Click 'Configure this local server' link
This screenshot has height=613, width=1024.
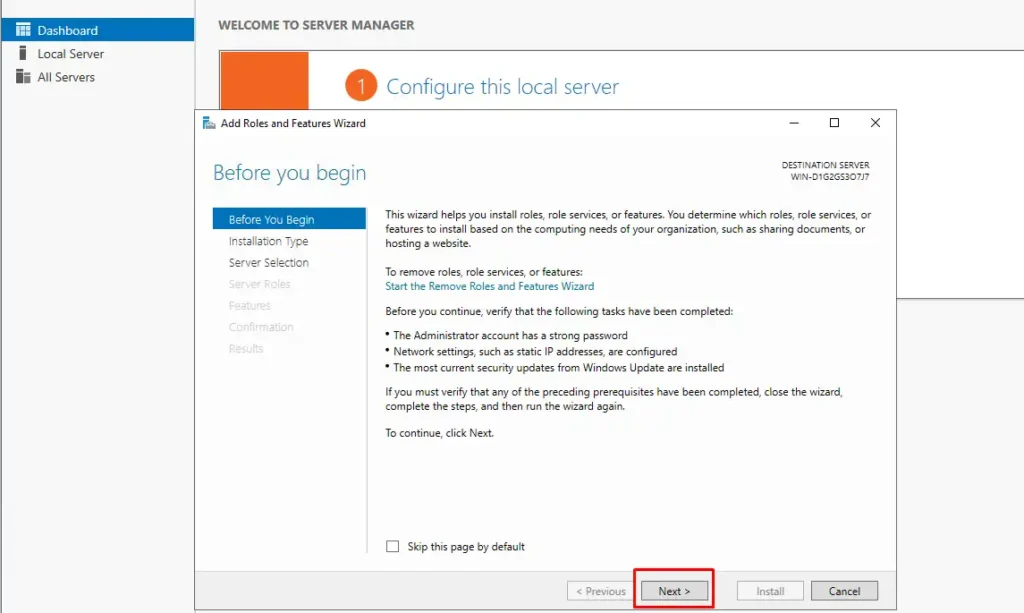click(x=502, y=86)
